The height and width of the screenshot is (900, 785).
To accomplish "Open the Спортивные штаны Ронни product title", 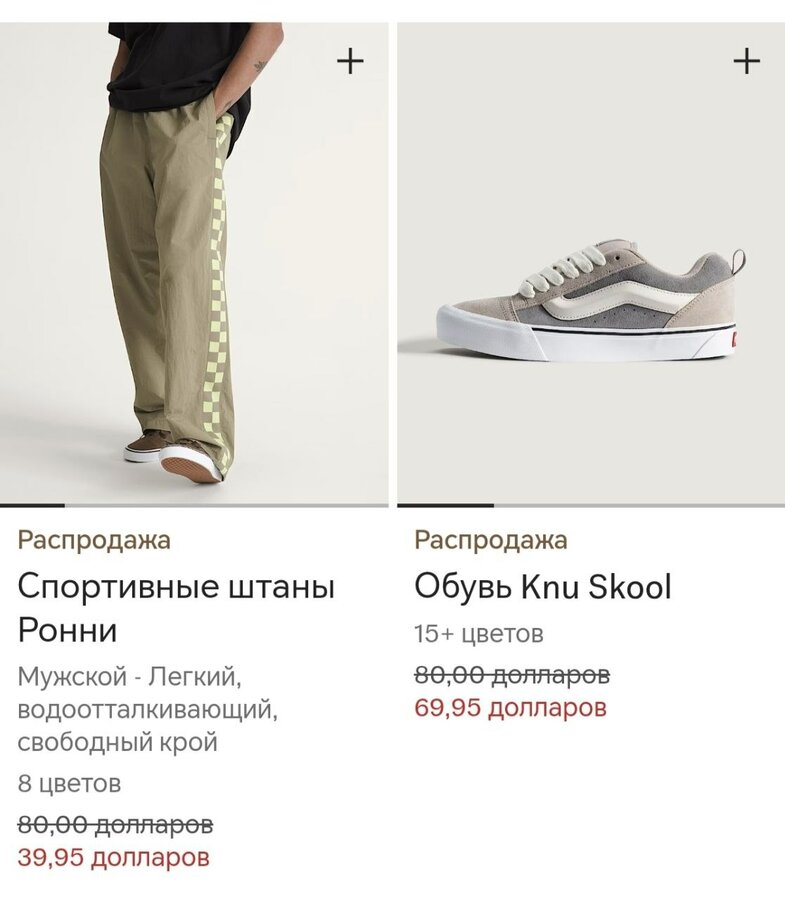I will (x=176, y=608).
